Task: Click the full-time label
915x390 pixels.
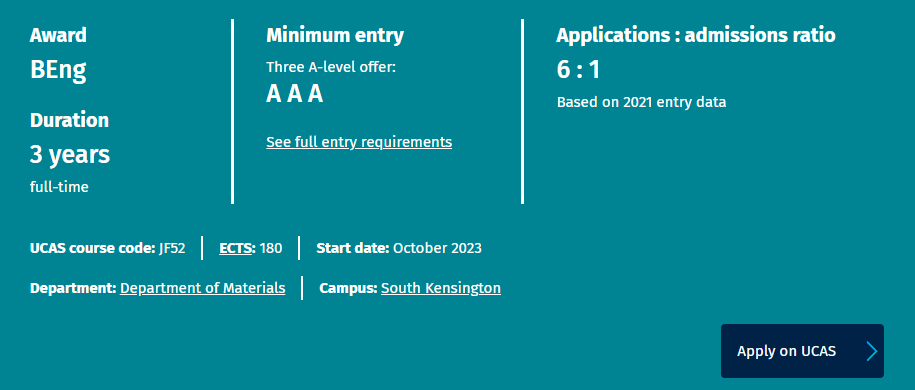Action: [x=59, y=187]
